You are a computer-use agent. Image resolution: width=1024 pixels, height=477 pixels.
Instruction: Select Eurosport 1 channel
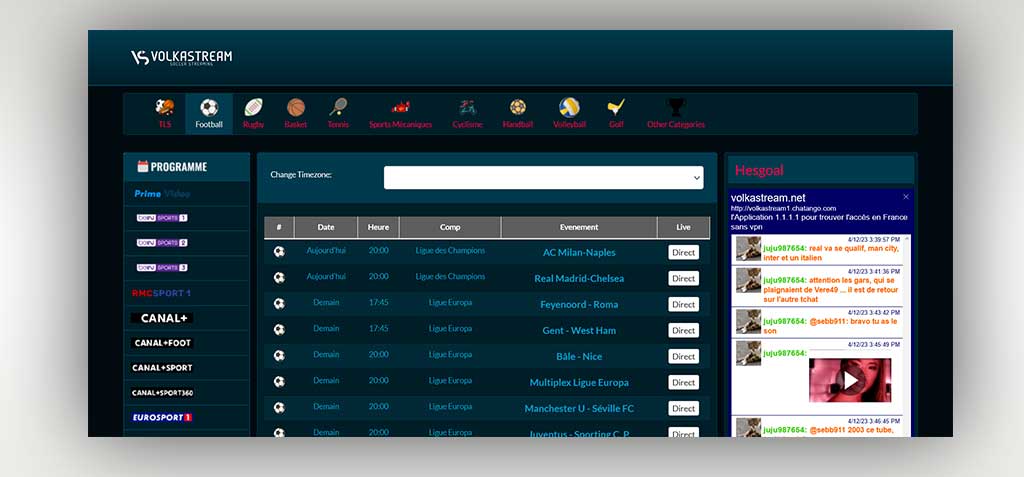click(161, 417)
